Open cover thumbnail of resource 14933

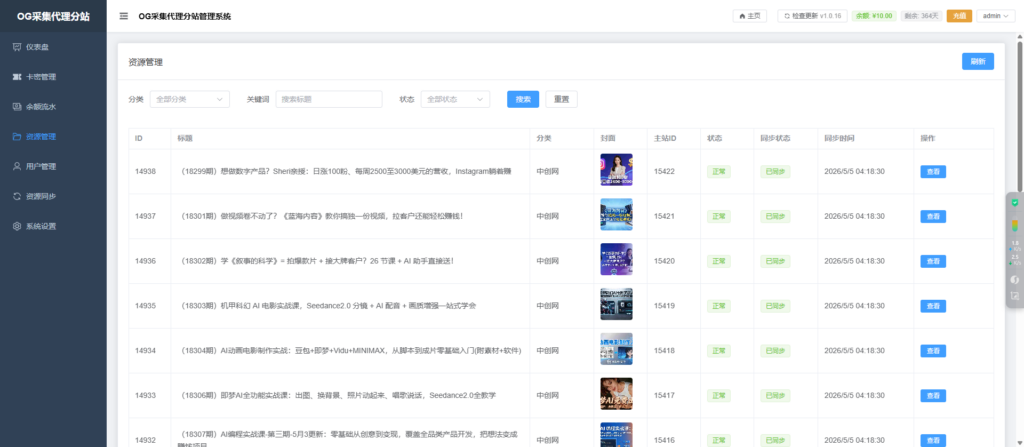[x=616, y=394]
